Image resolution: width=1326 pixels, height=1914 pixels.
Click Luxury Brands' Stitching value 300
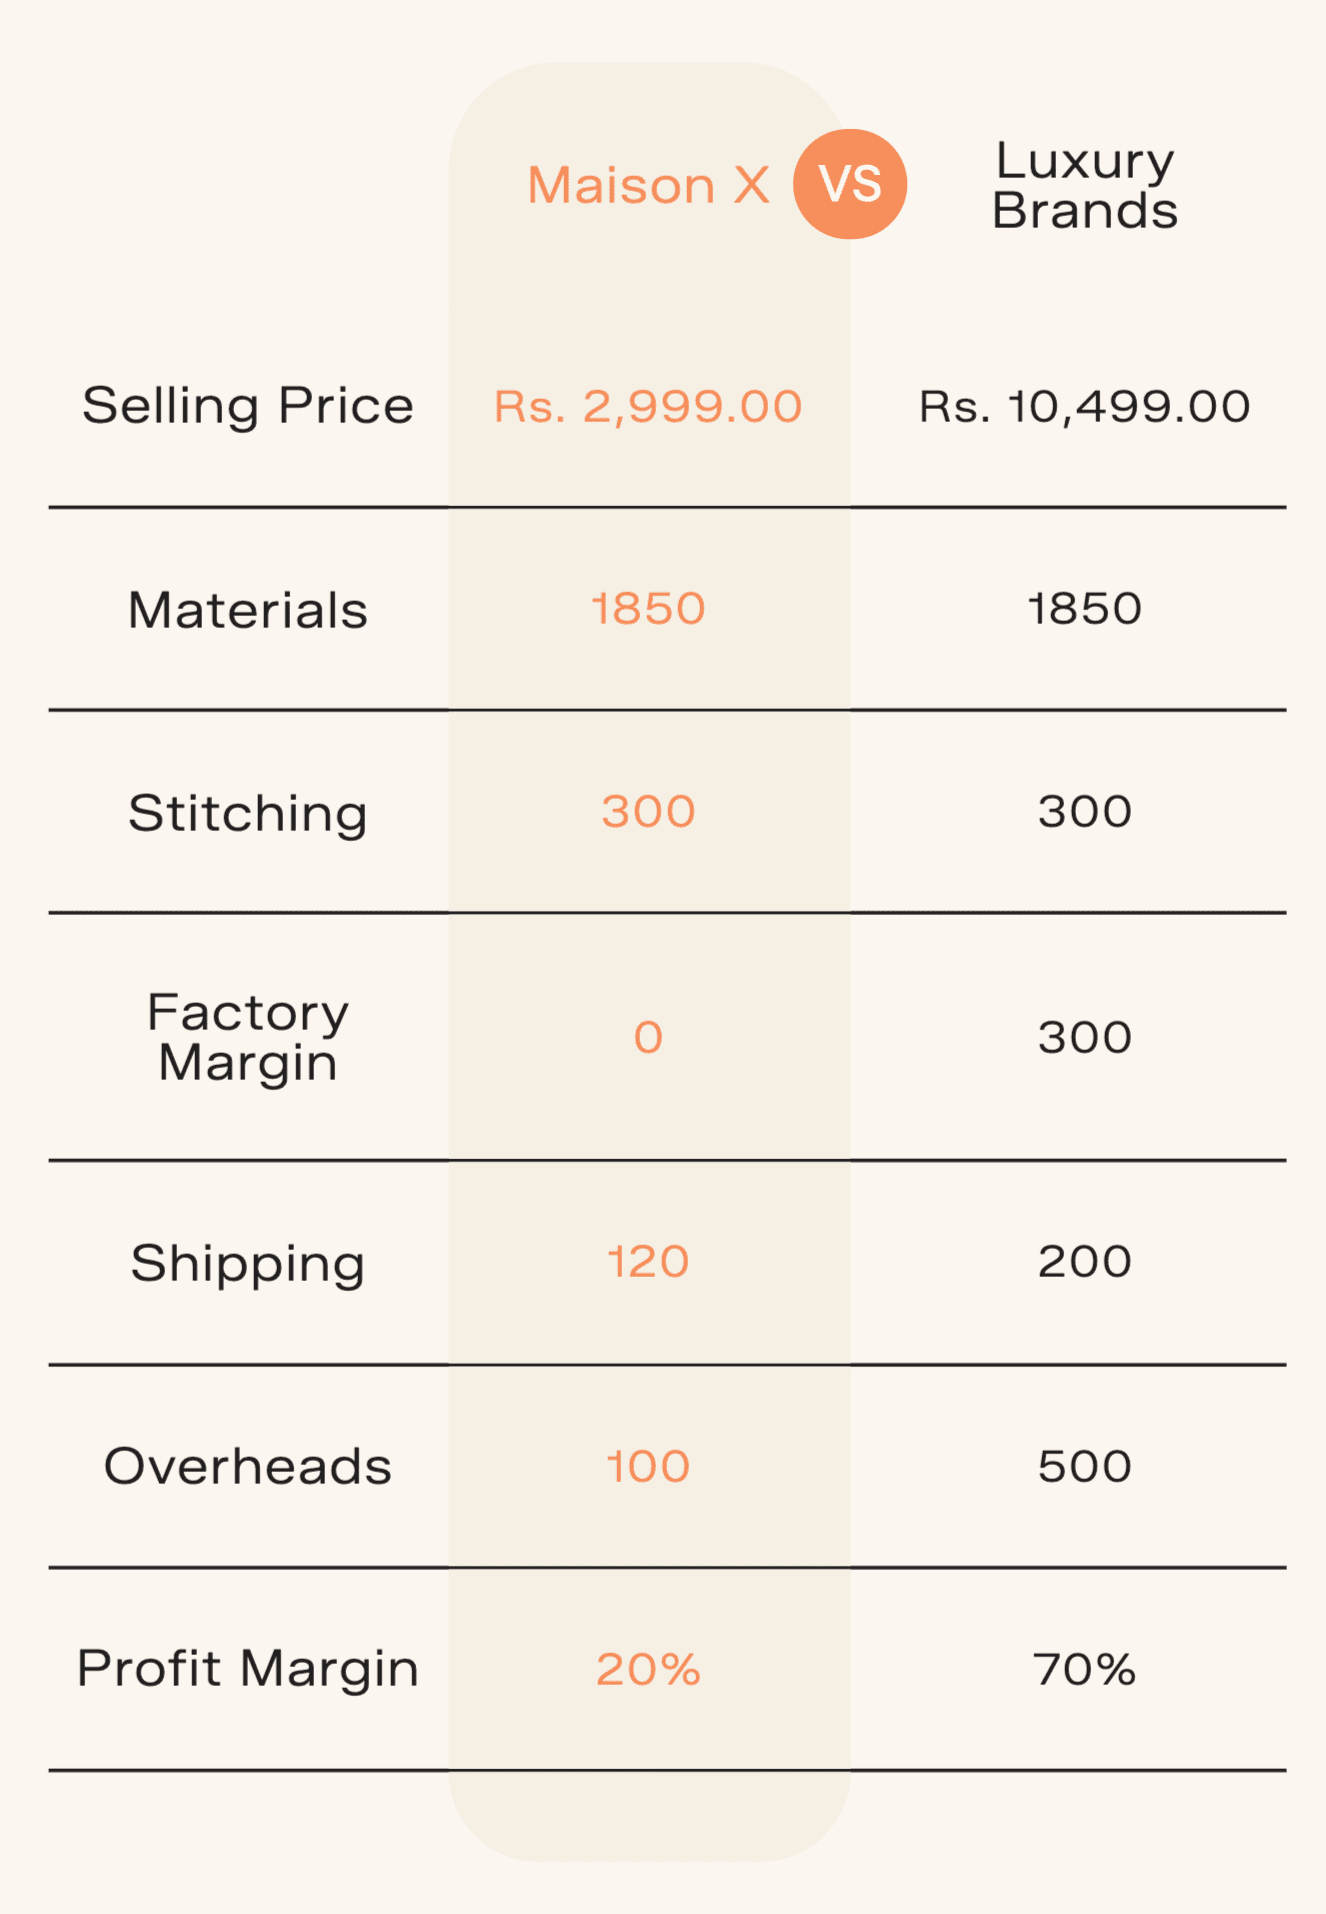1084,812
